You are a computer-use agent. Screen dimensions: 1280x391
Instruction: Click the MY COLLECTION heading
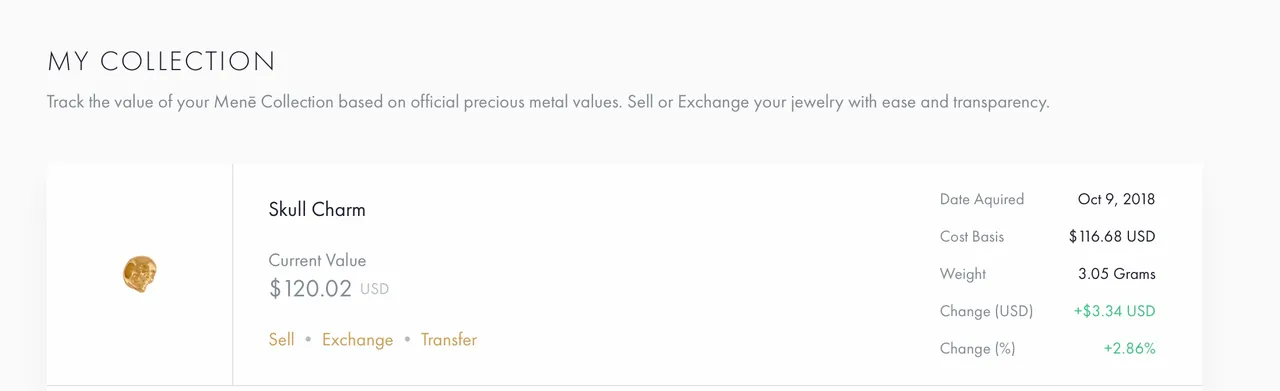(161, 62)
